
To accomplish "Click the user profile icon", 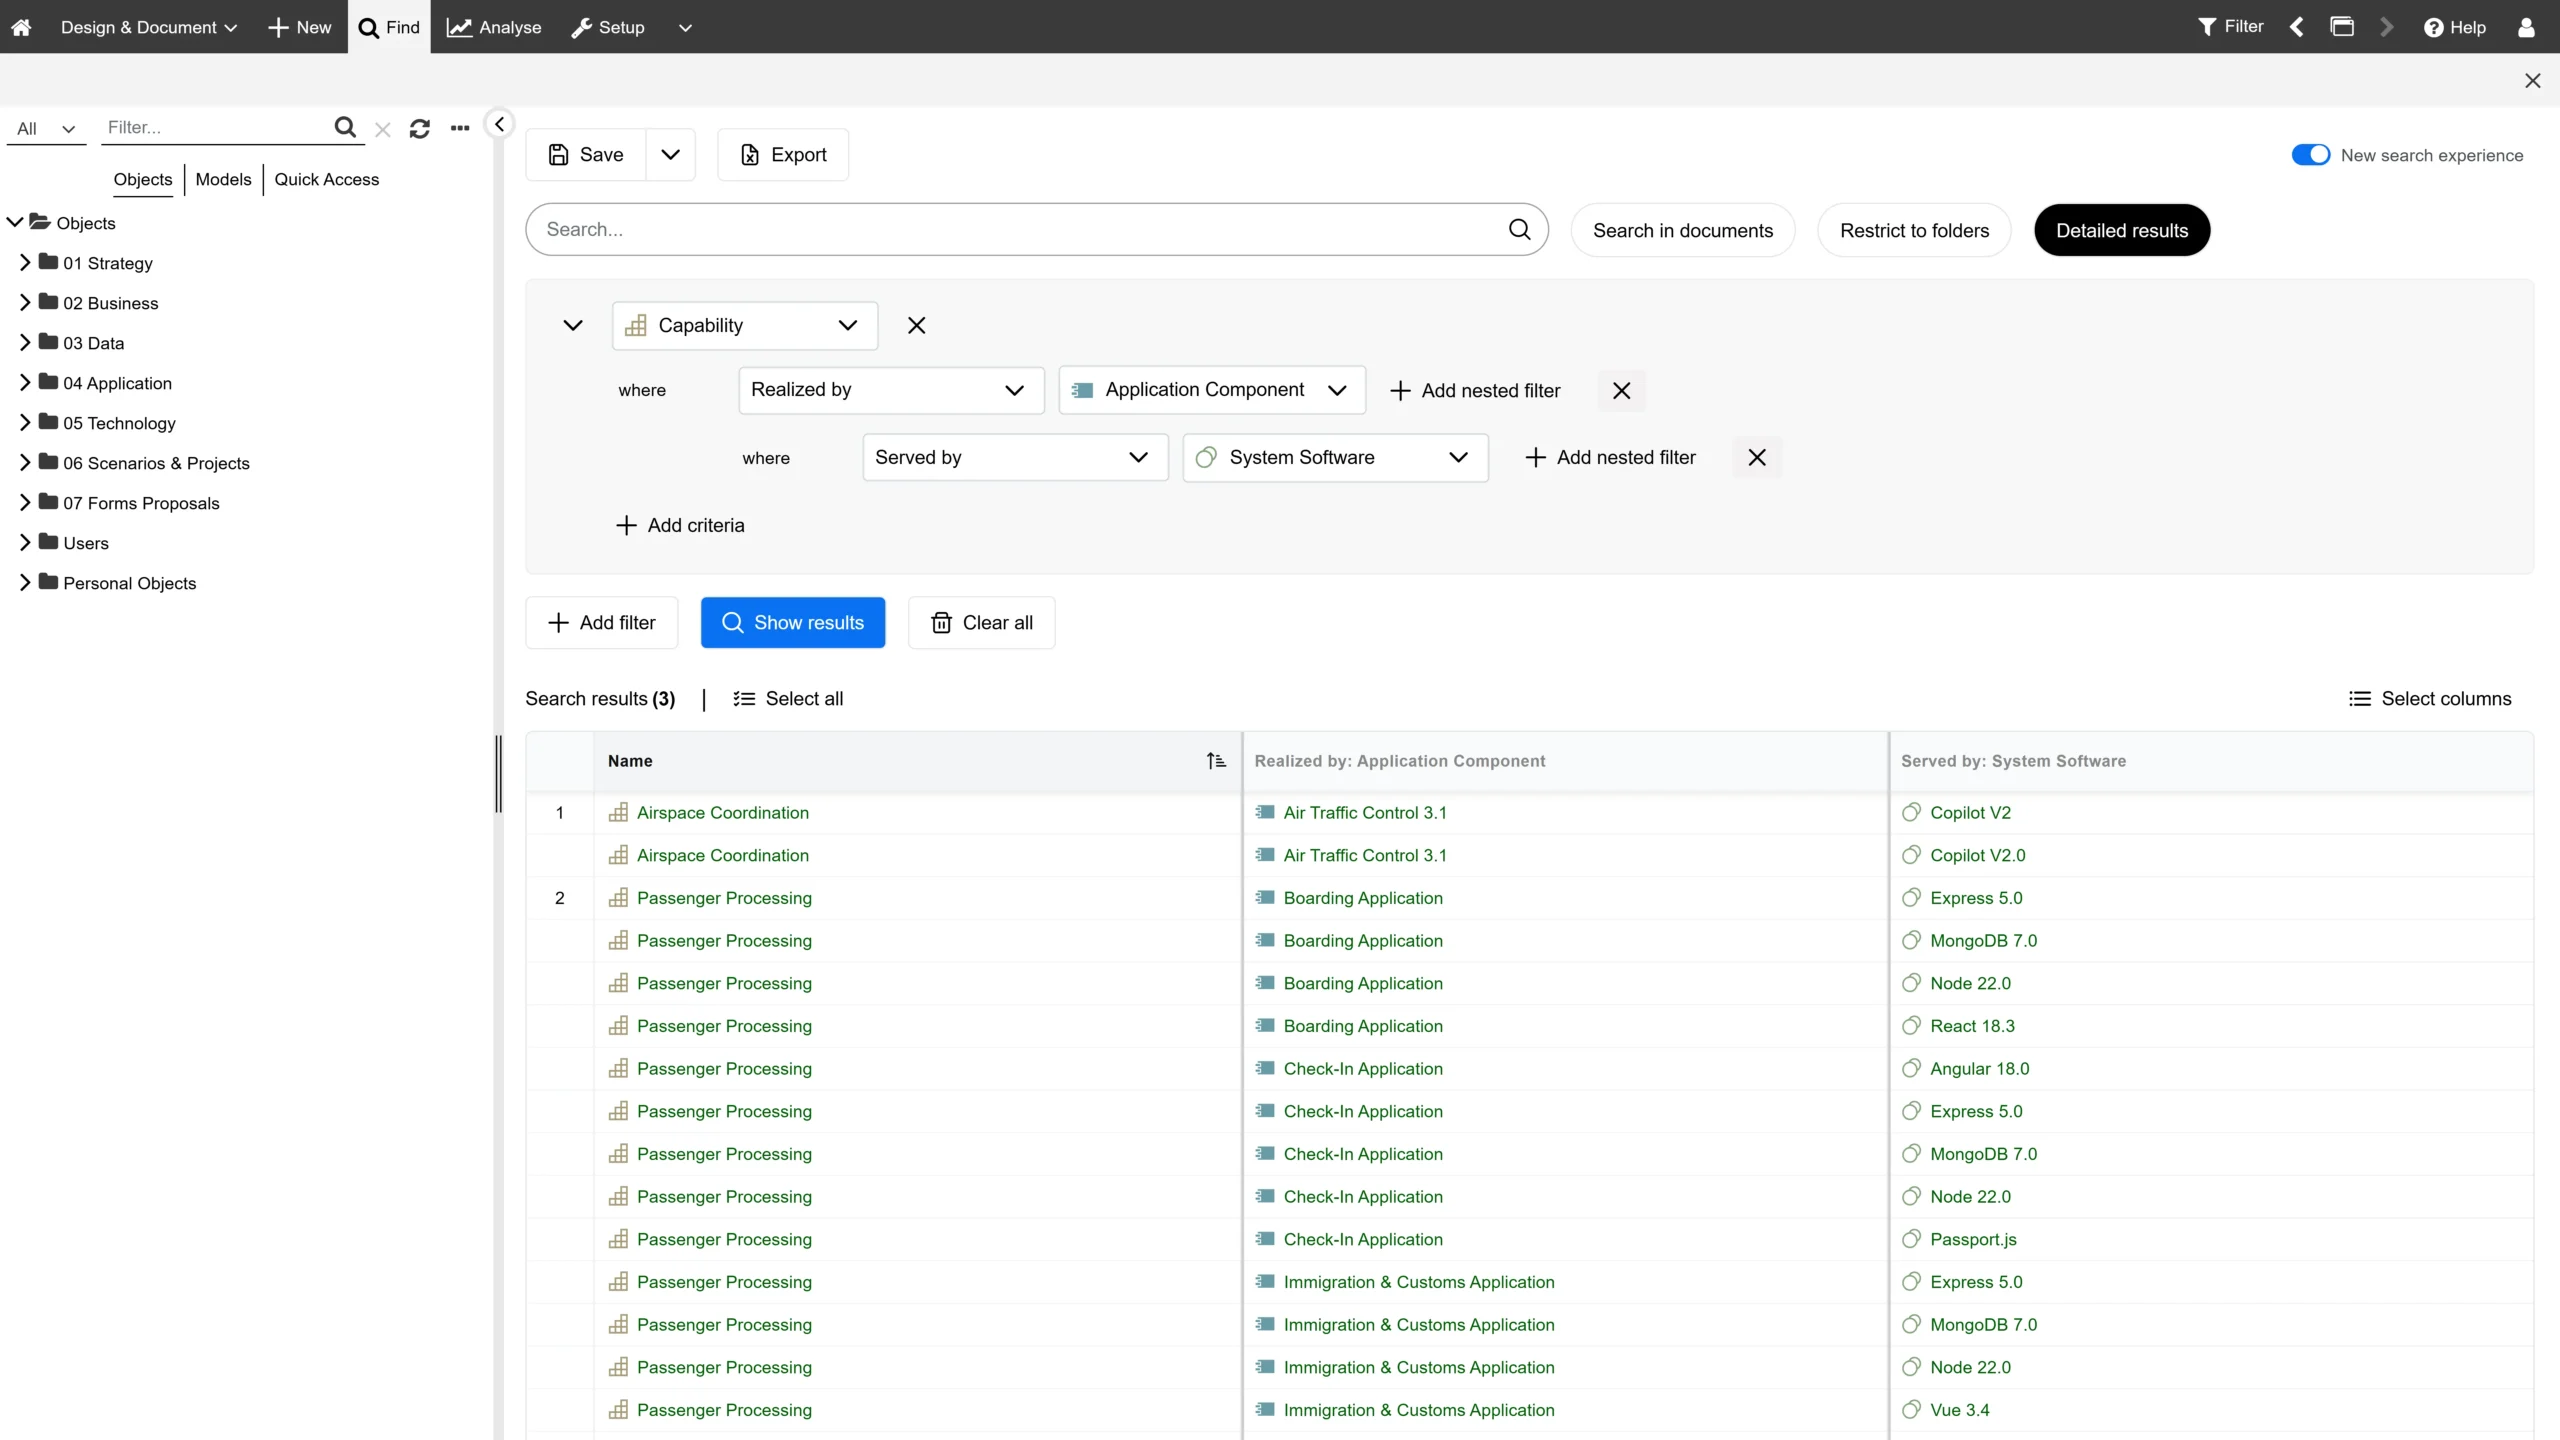I will [x=2526, y=27].
